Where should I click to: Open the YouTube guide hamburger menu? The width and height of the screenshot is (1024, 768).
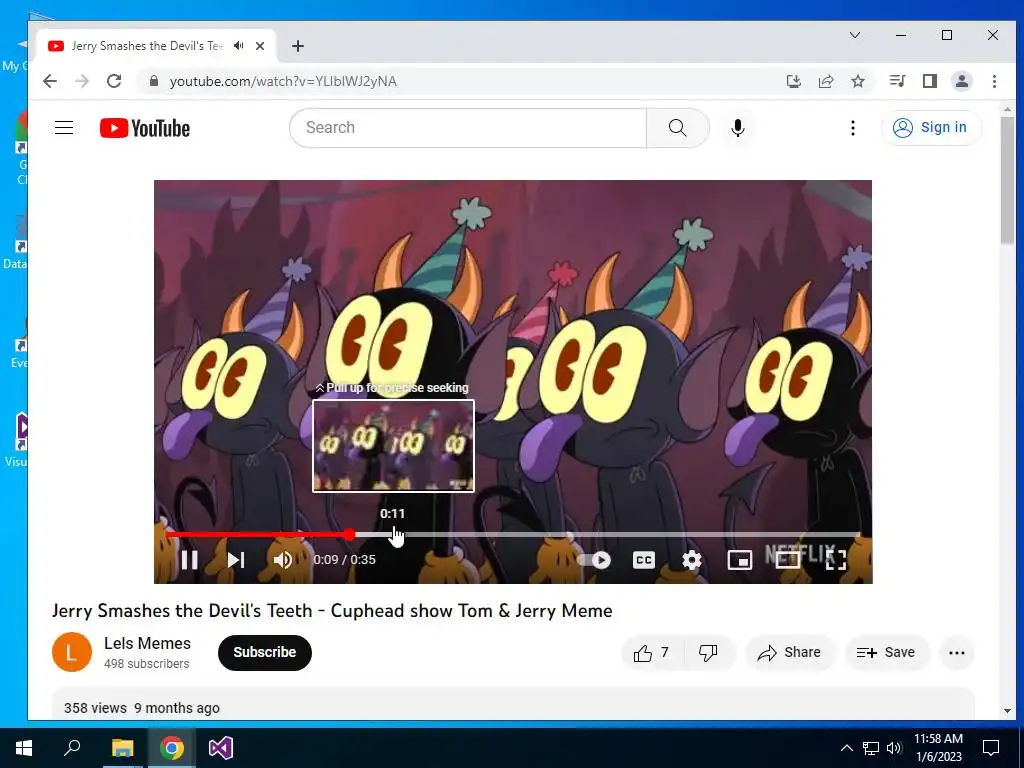tap(64, 127)
